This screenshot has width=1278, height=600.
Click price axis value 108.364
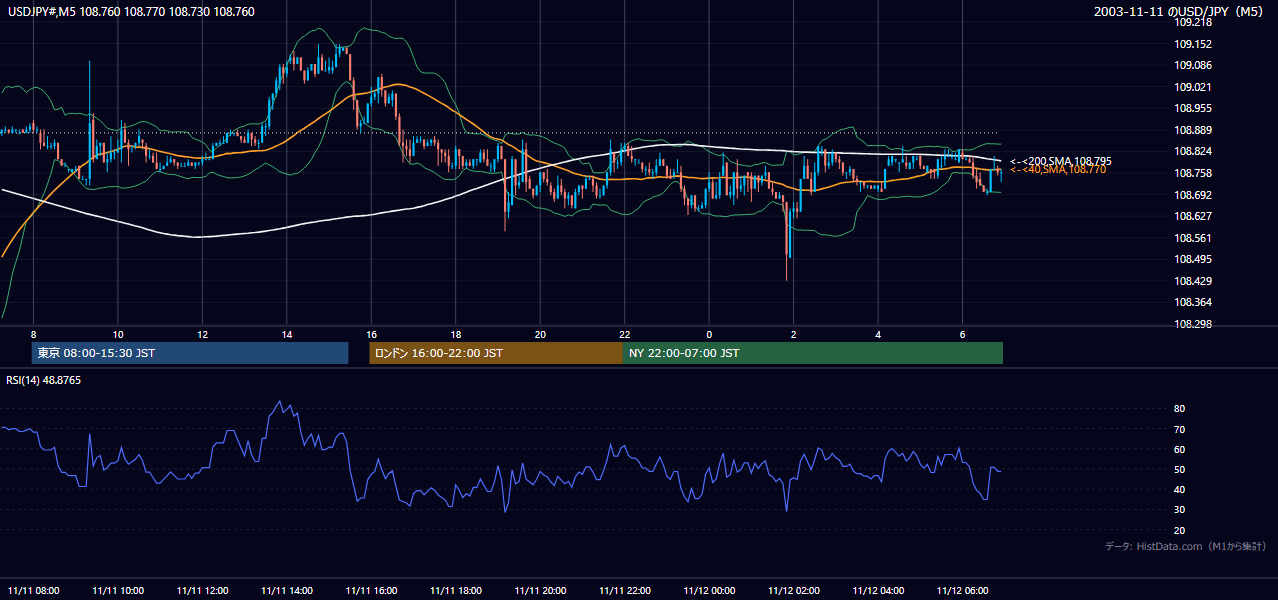tap(1193, 302)
